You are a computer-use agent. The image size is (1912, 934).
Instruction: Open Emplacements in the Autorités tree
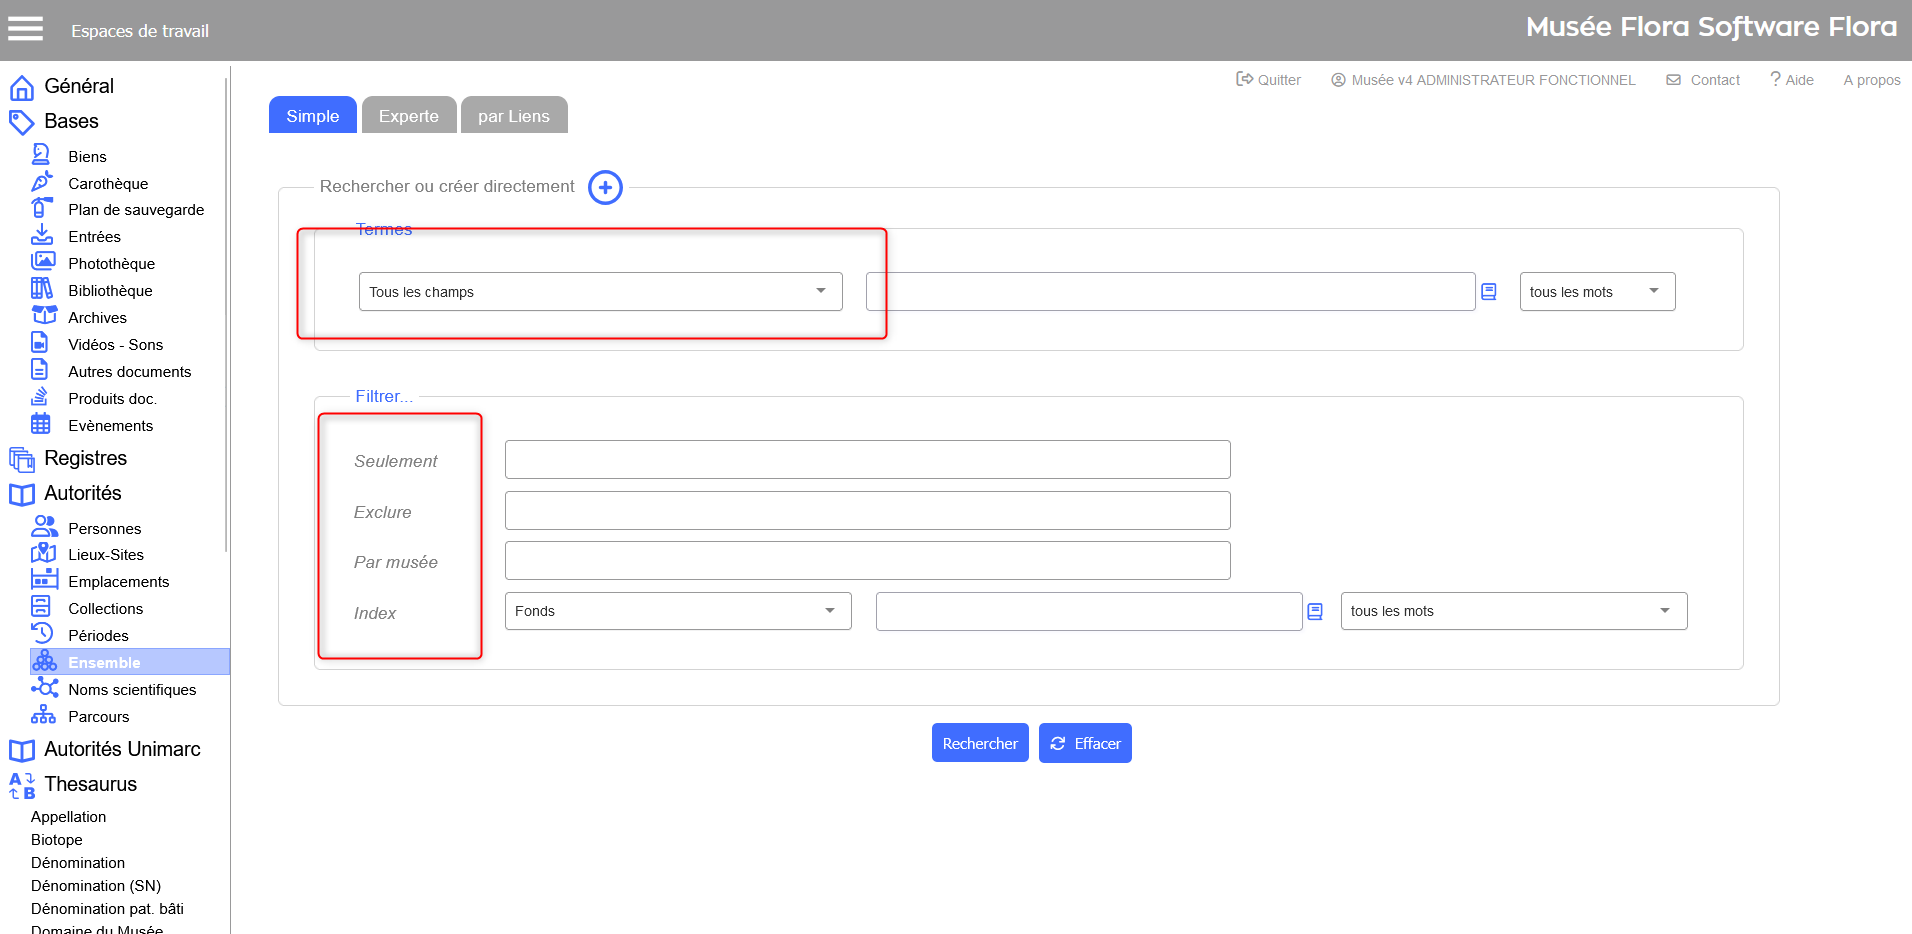[x=118, y=581]
